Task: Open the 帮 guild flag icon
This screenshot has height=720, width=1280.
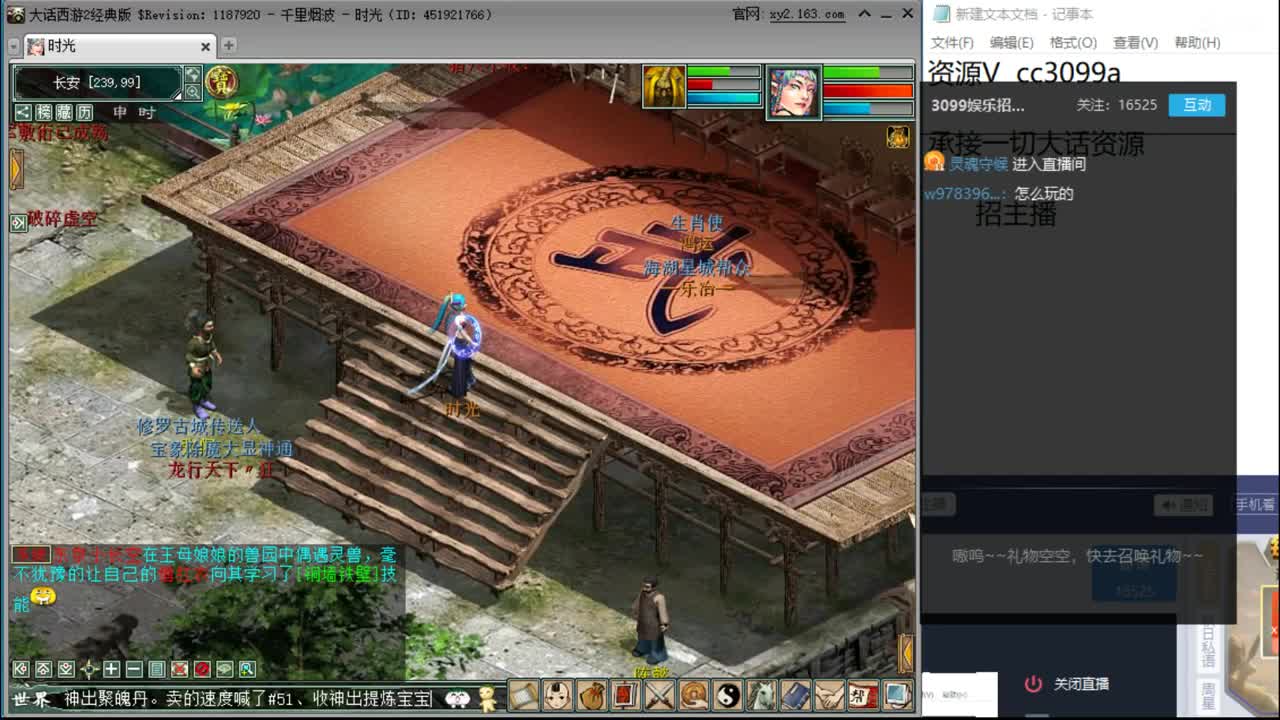Action: (862, 695)
